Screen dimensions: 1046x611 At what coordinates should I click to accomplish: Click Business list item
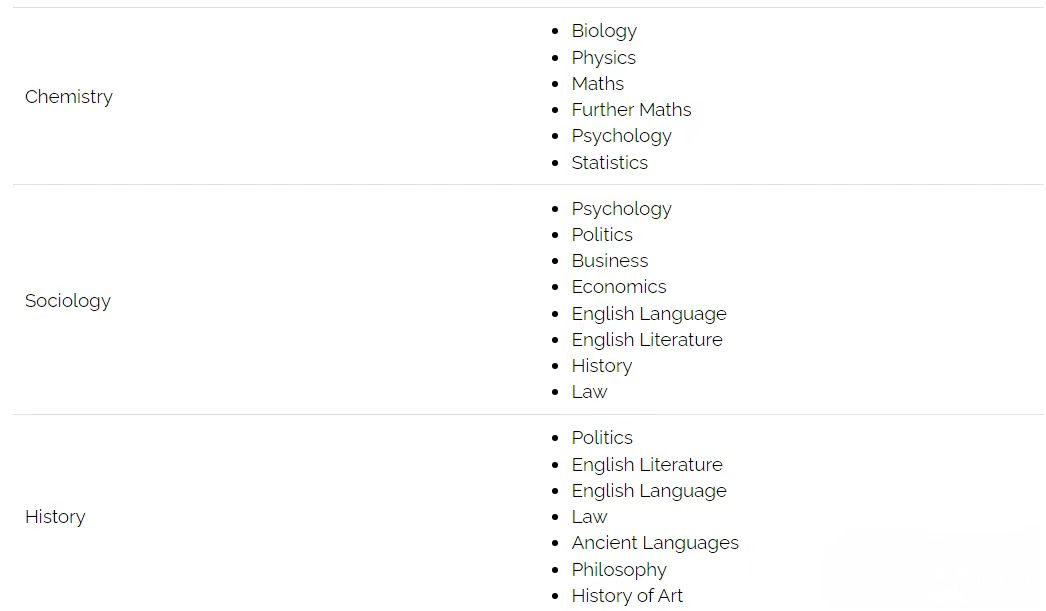click(x=610, y=261)
